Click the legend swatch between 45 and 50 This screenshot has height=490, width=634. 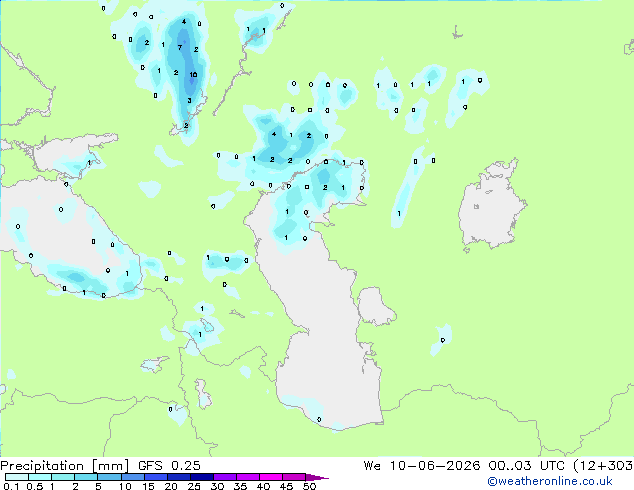click(294, 477)
